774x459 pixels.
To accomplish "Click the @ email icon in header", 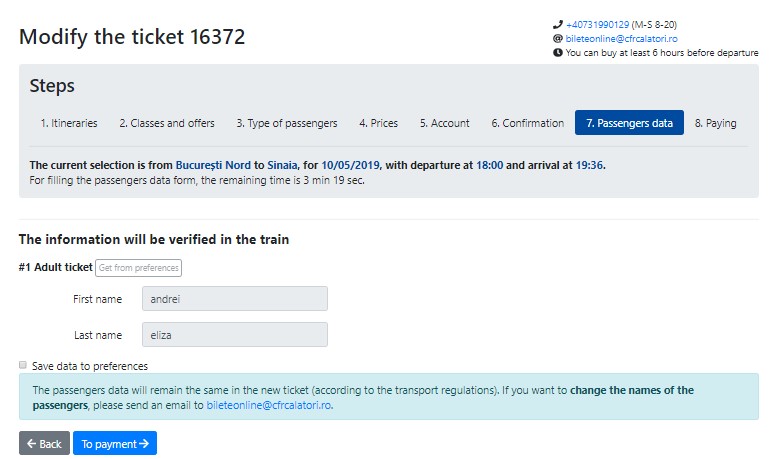I will click(x=557, y=38).
